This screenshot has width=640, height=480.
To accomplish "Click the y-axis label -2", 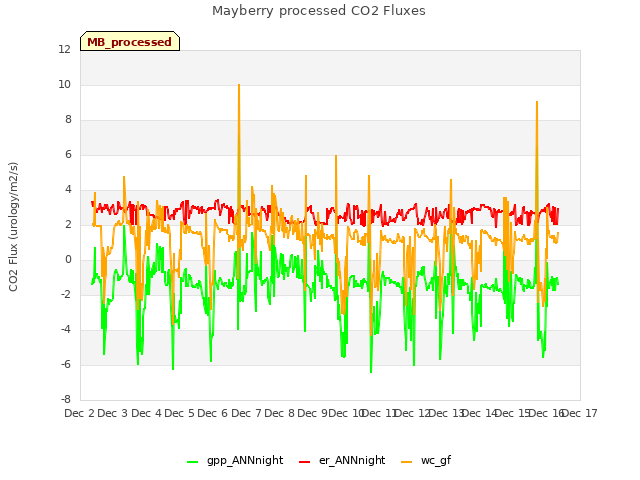I will click(66, 294).
